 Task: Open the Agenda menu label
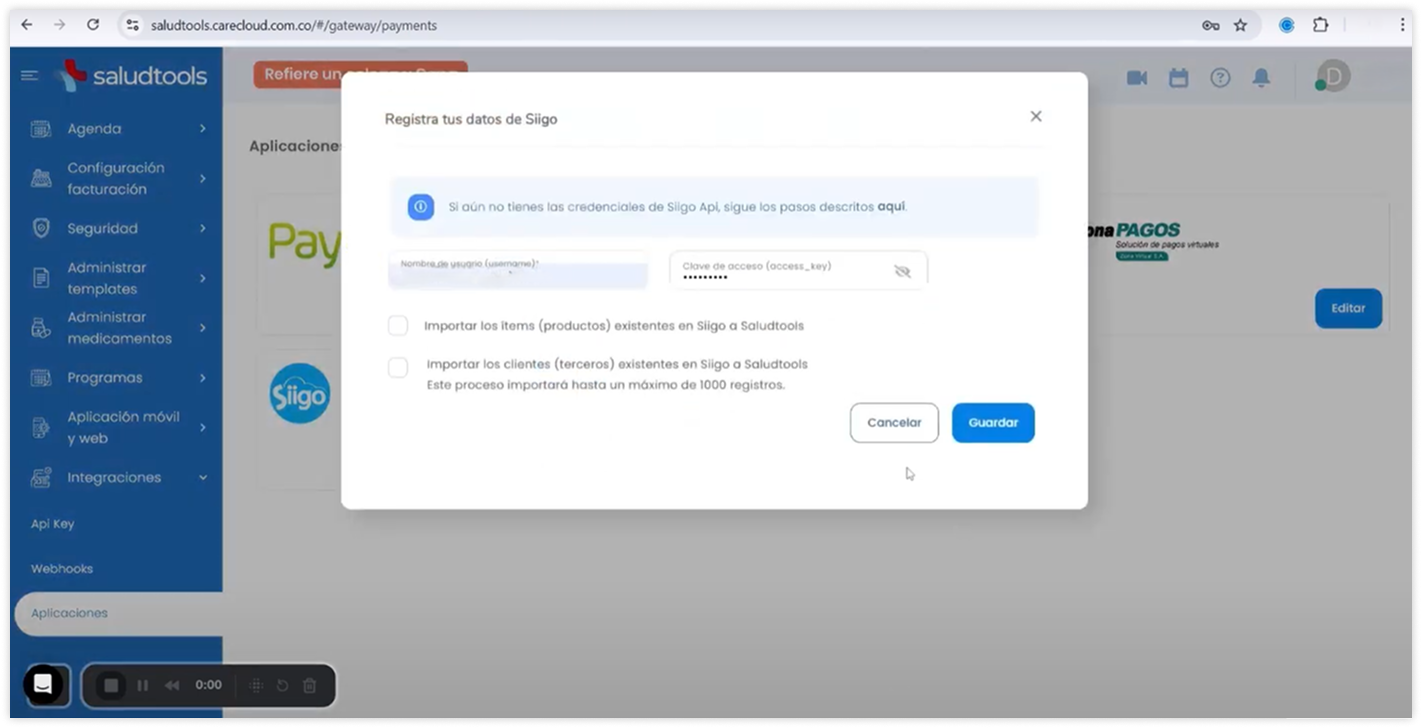coord(94,128)
